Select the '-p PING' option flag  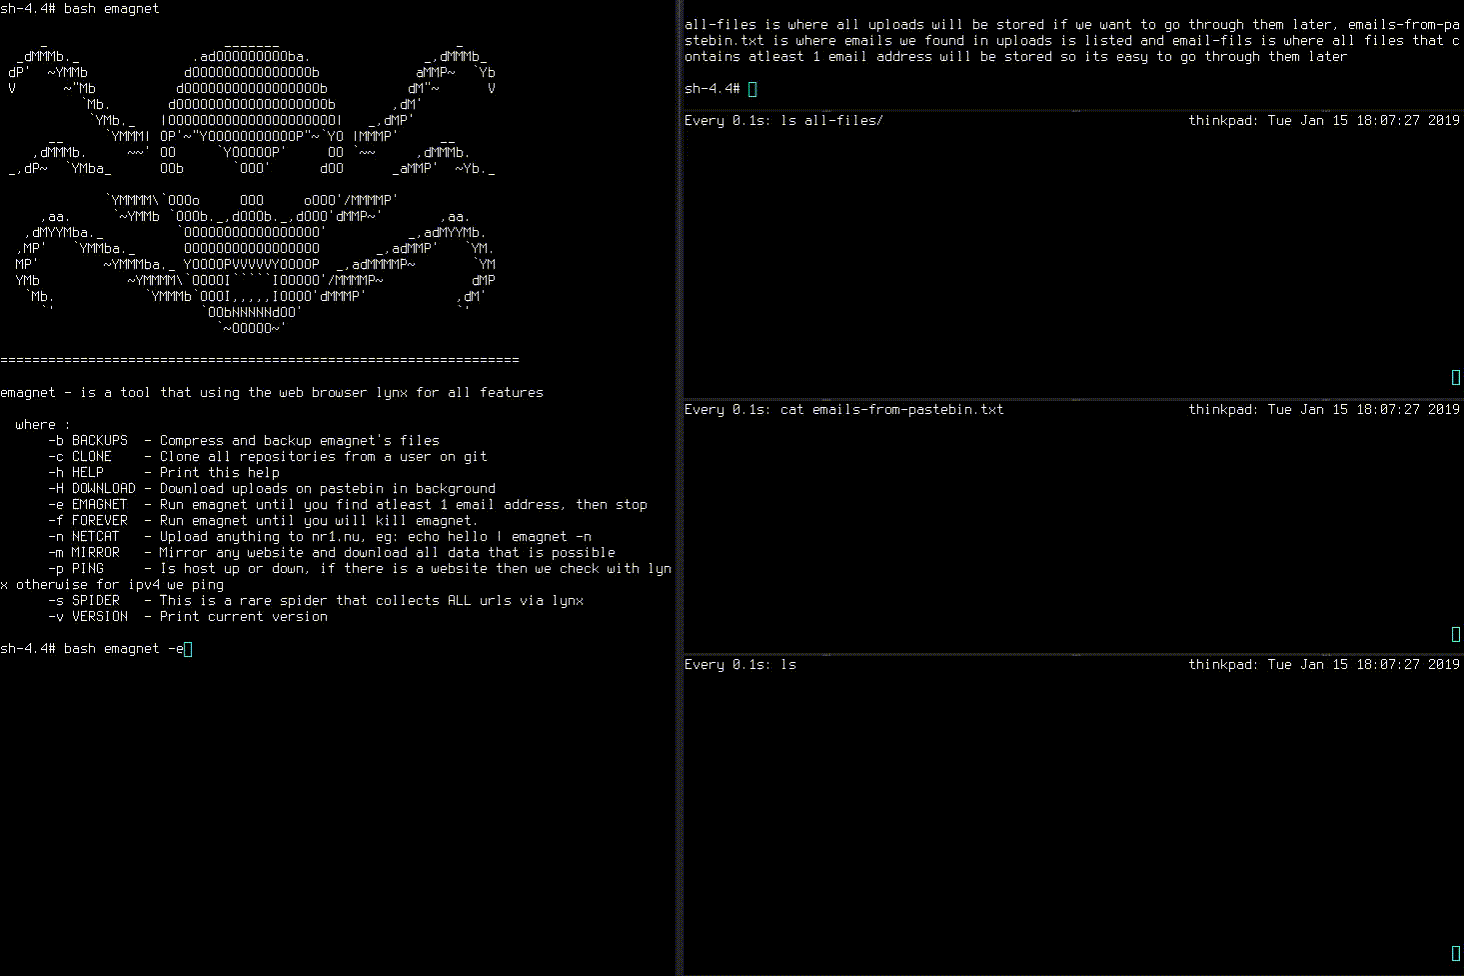coord(76,569)
